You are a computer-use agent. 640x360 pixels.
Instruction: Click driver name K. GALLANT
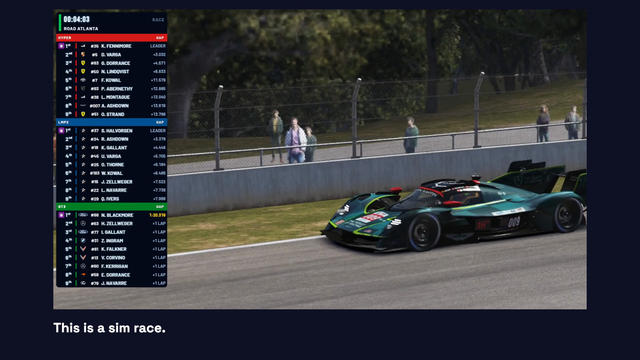coord(114,148)
